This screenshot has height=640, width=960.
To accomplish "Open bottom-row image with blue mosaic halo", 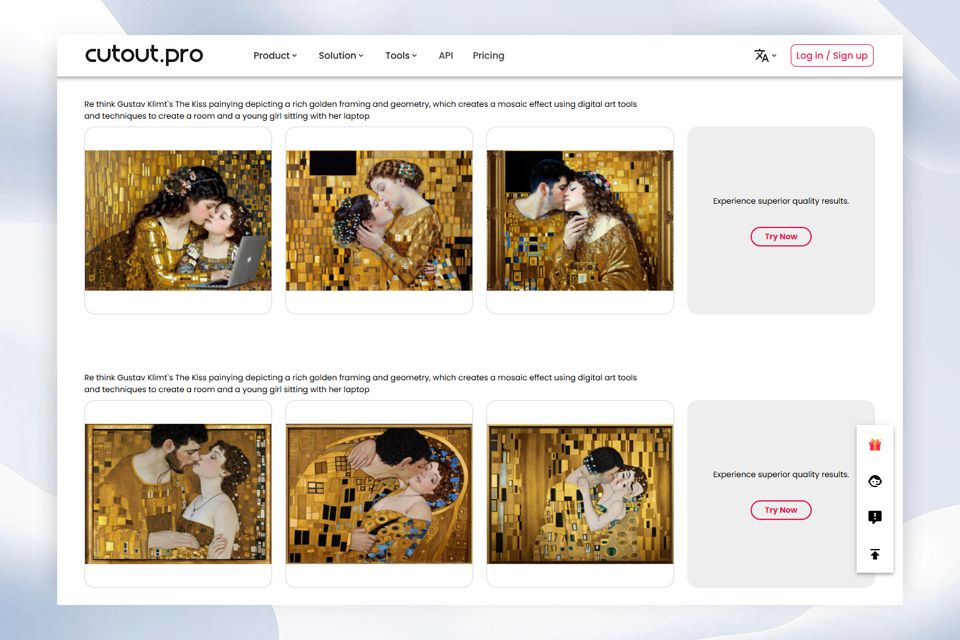I will pos(379,494).
